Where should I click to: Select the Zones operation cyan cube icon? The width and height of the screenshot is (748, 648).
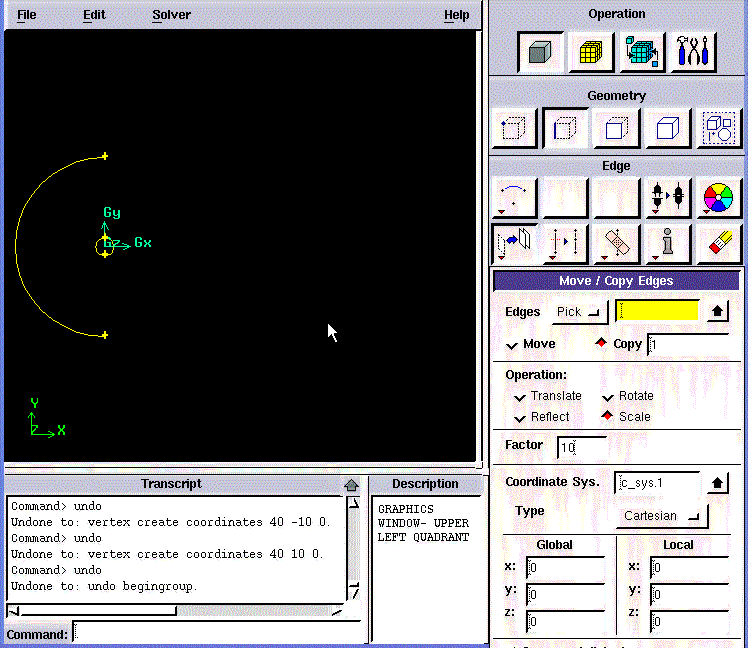pyautogui.click(x=642, y=52)
